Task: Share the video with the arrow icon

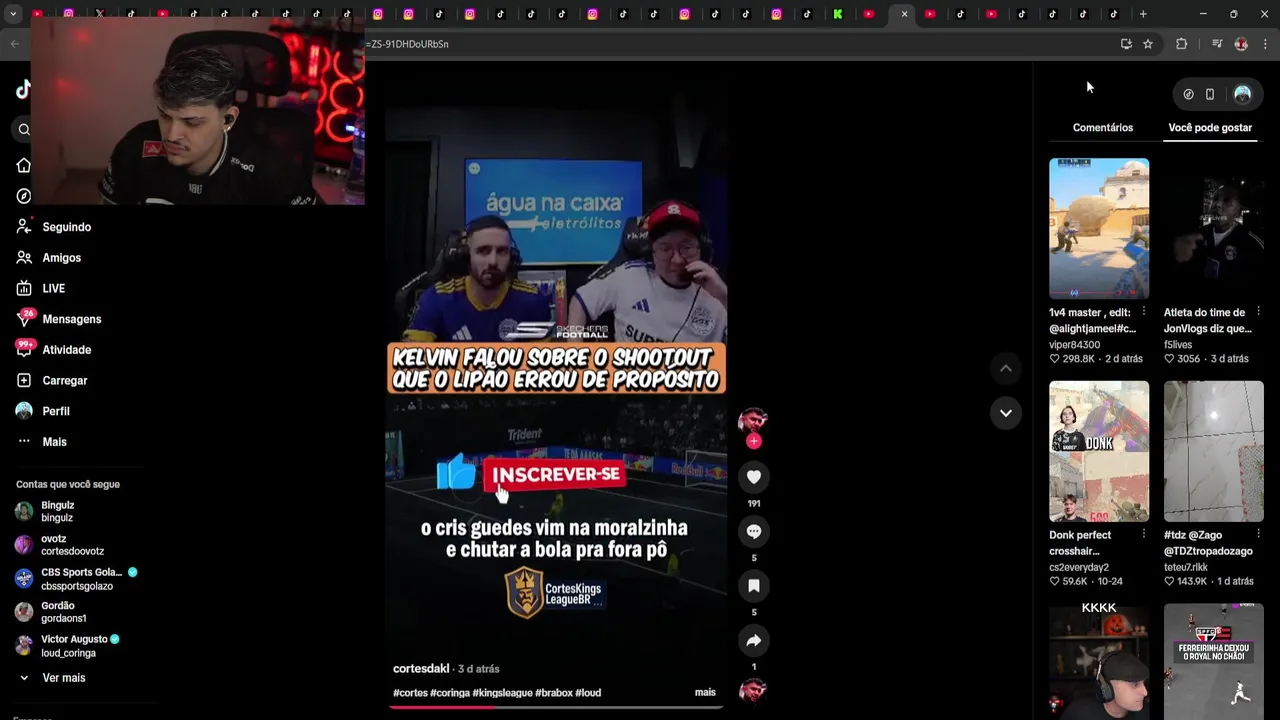Action: tap(753, 640)
